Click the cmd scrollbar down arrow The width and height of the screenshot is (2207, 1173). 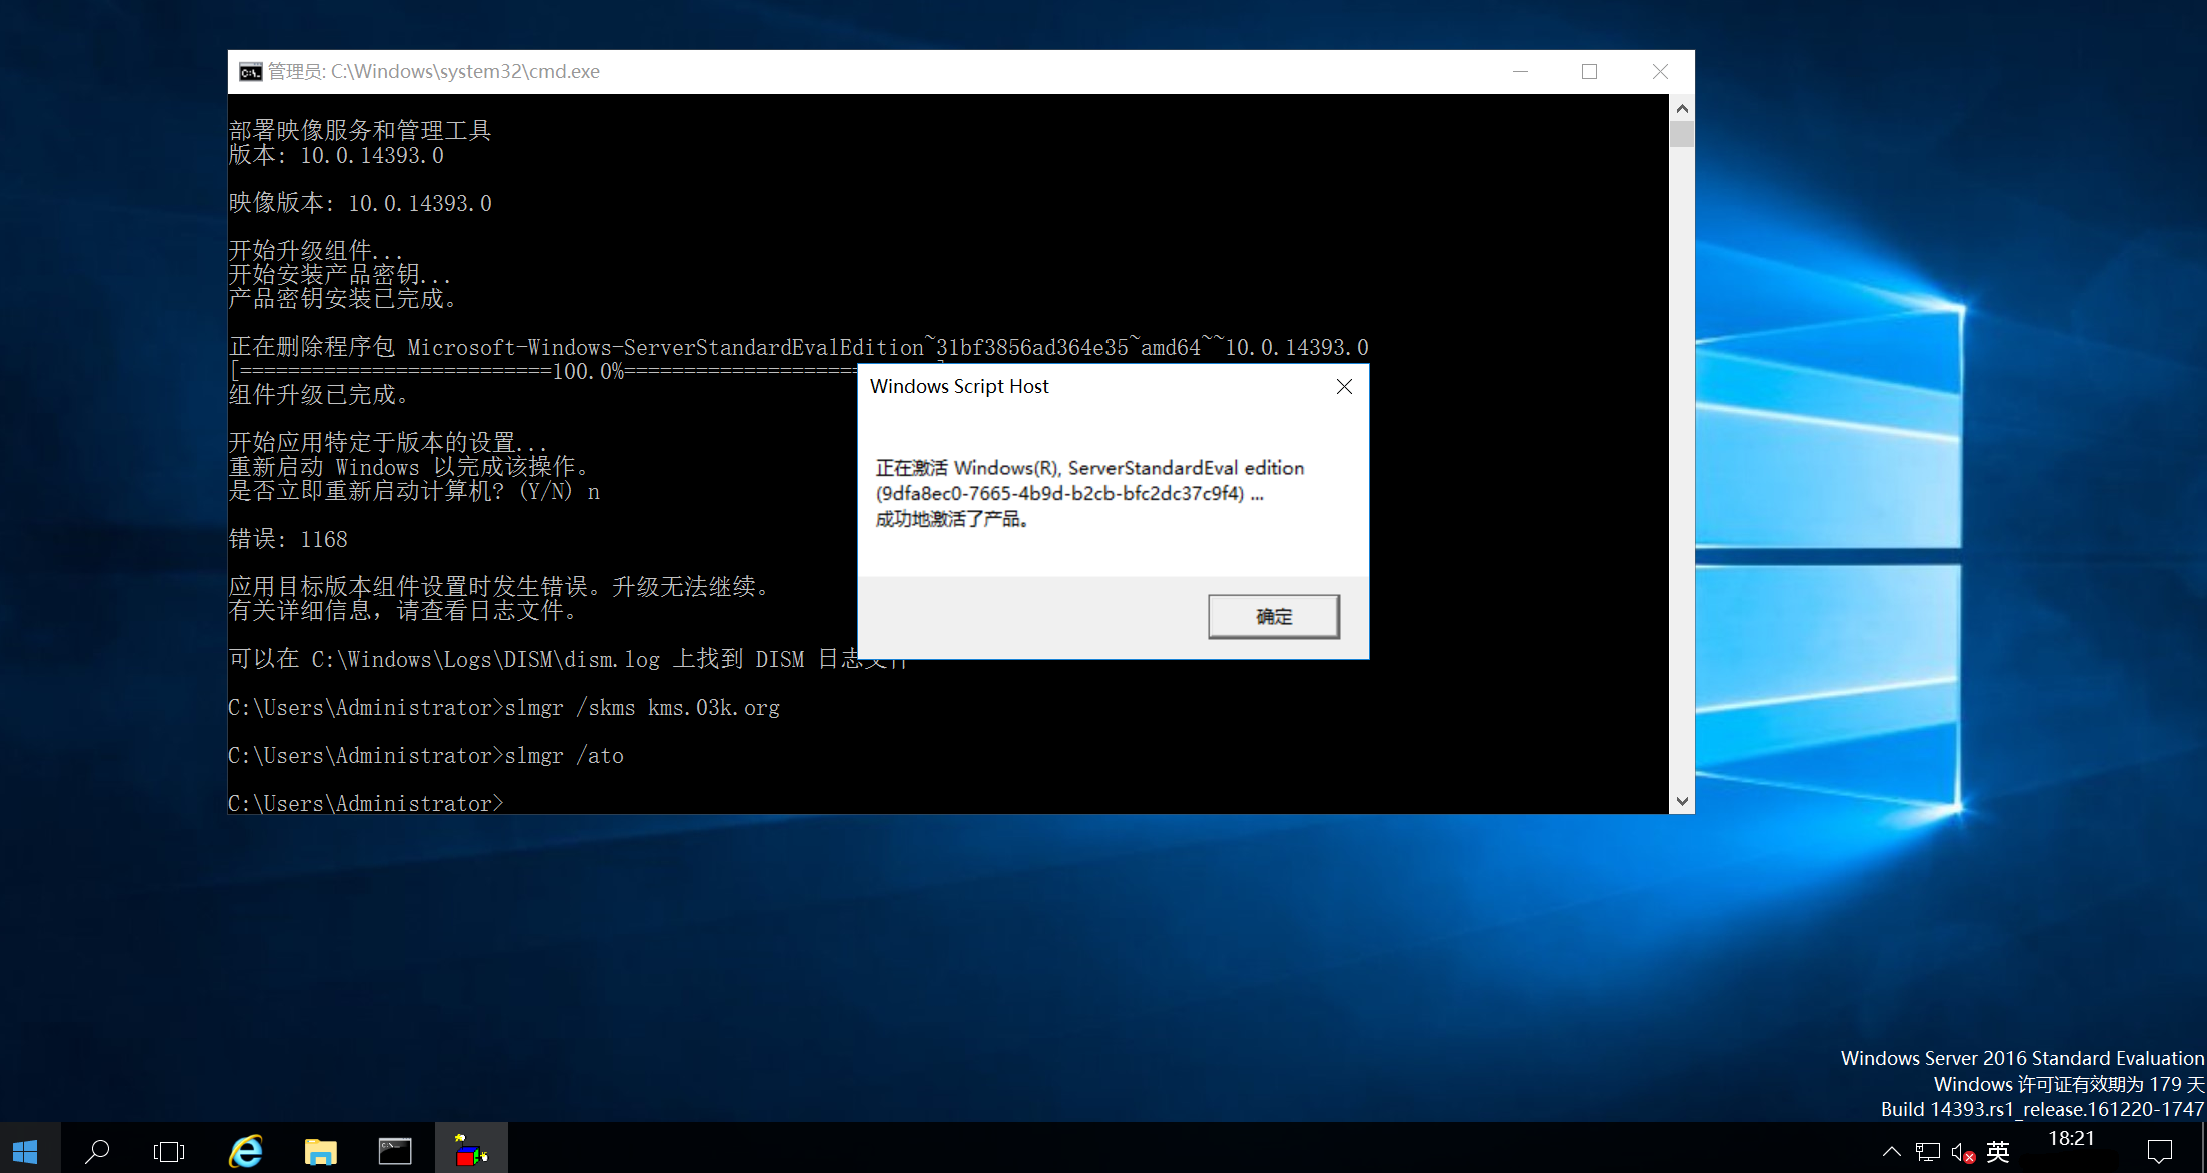pyautogui.click(x=1682, y=801)
